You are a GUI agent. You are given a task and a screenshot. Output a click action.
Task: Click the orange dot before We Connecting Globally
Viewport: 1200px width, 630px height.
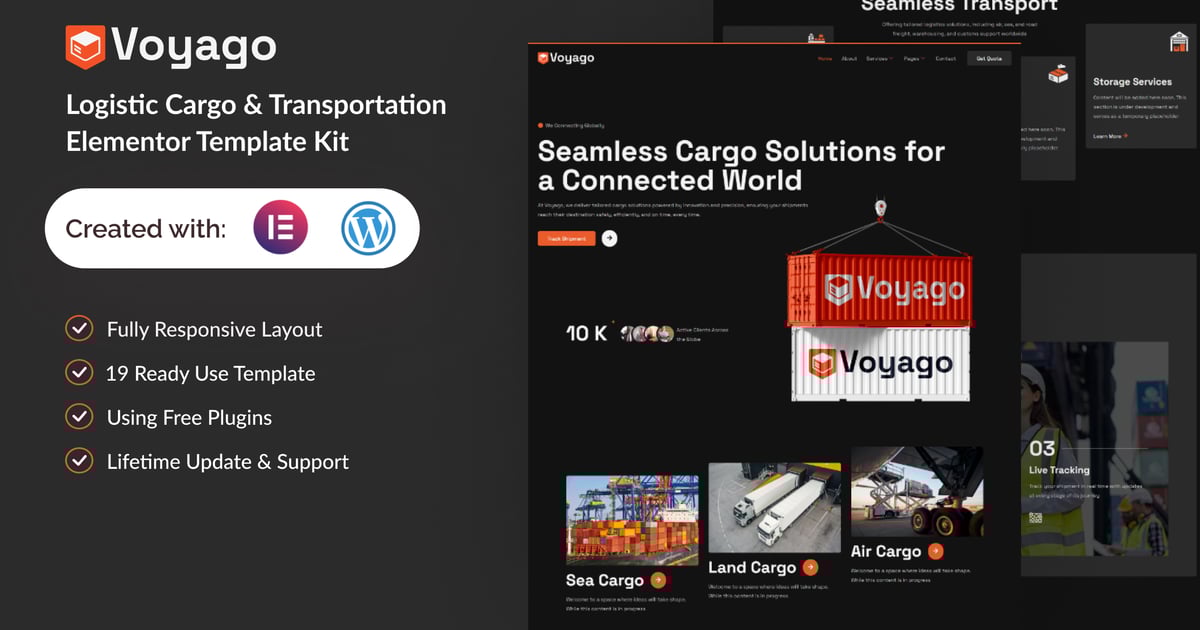540,126
